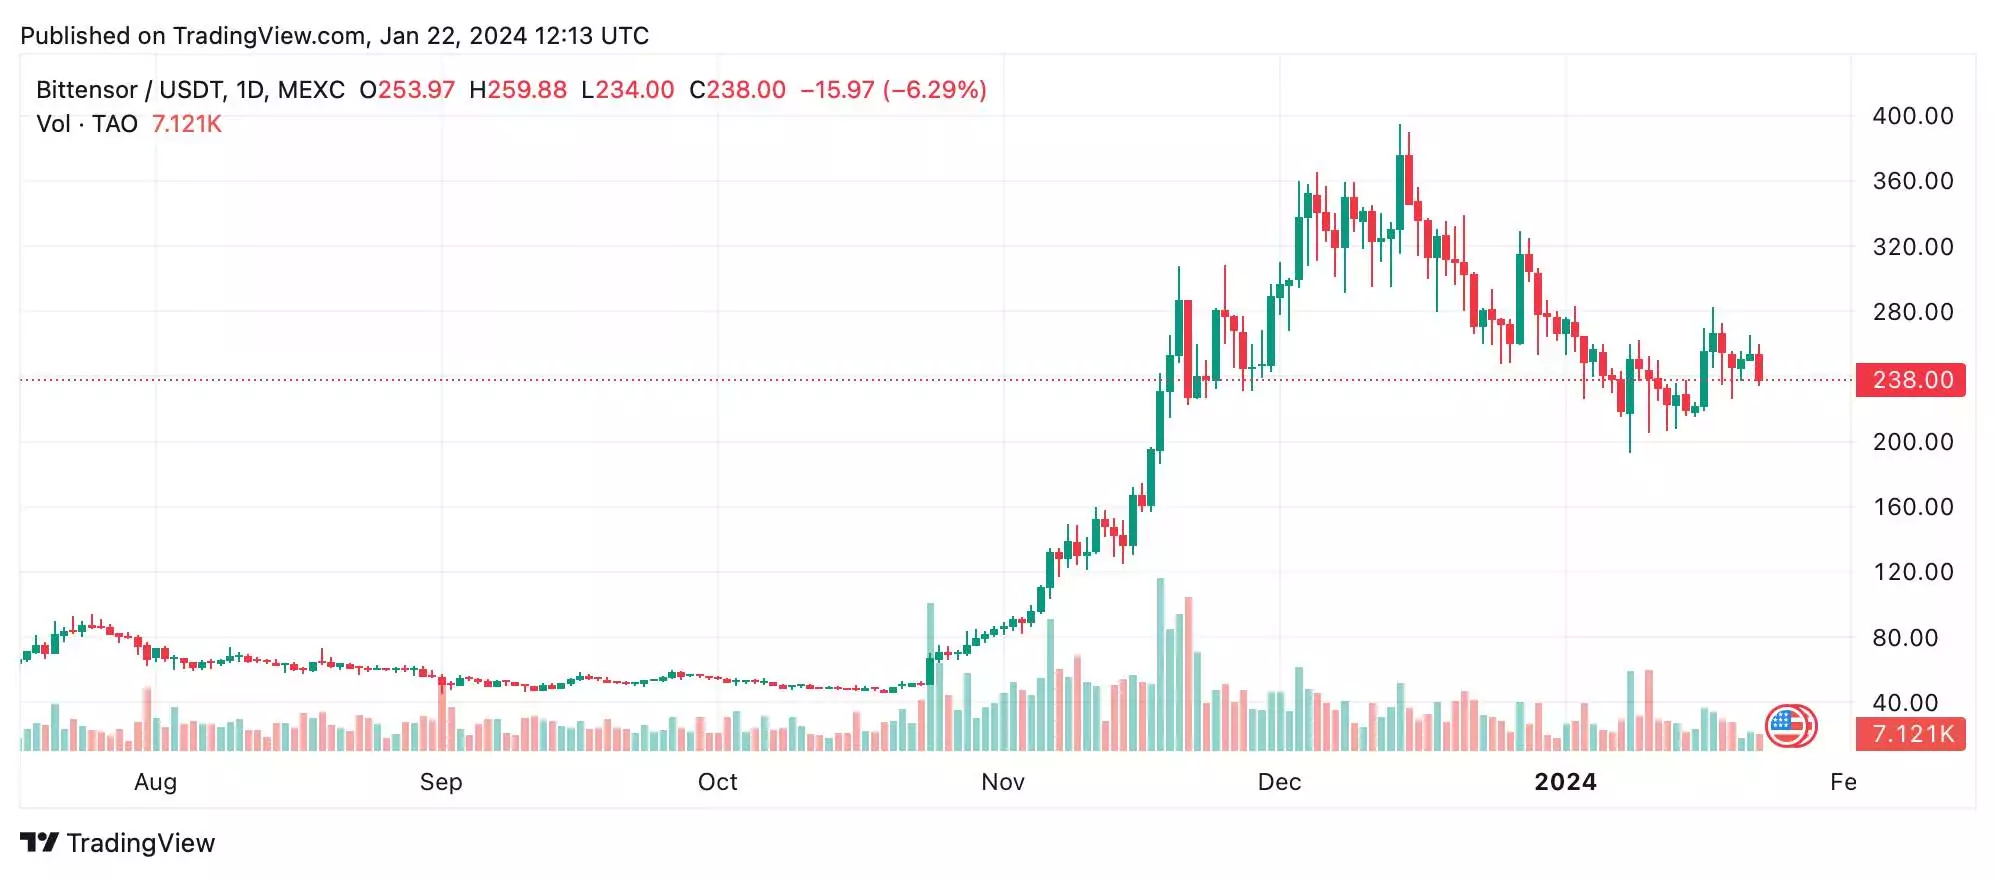Click the Nov label on time axis

point(1003,782)
